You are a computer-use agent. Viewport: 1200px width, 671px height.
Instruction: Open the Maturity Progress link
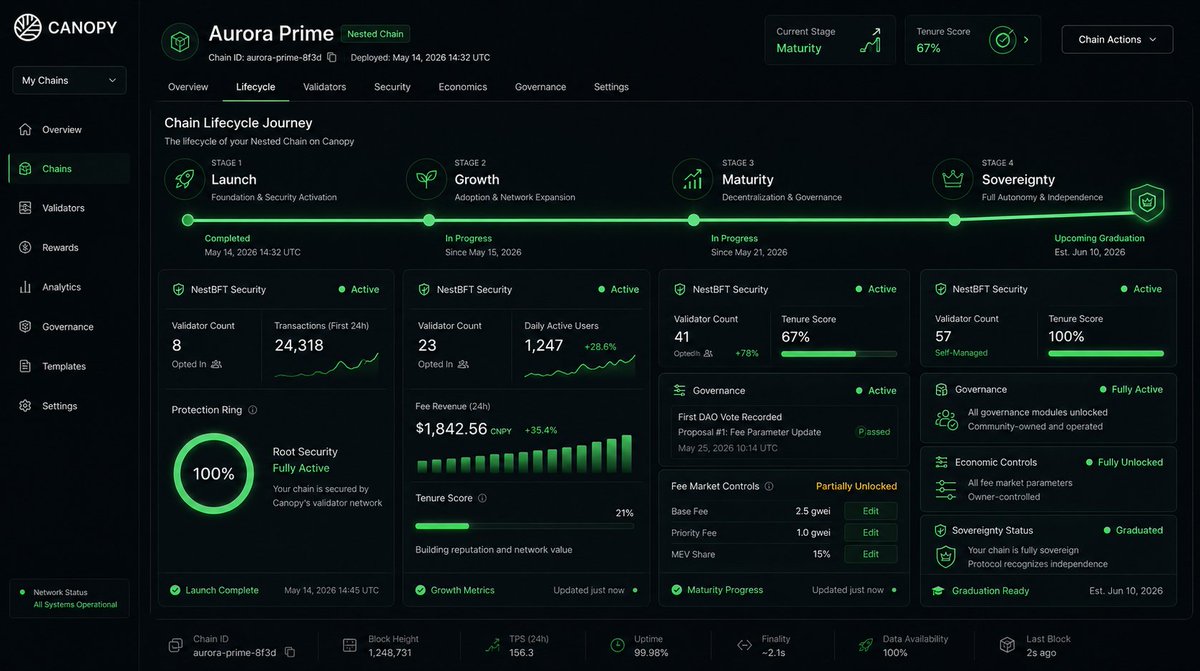pyautogui.click(x=725, y=590)
